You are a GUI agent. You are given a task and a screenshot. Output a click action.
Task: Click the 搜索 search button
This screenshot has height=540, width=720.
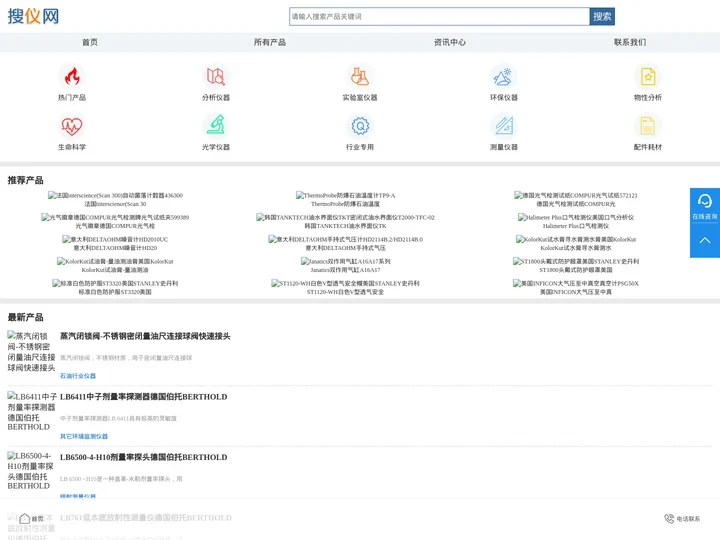click(602, 17)
